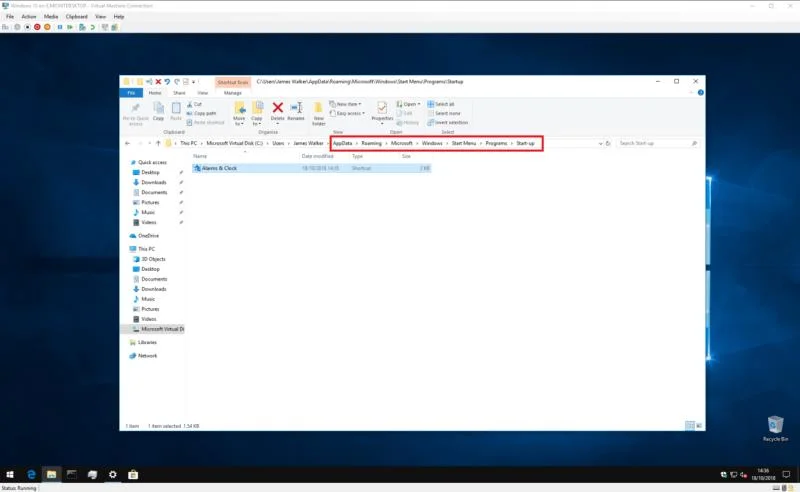Click AppData in the address breadcrumb
The image size is (800, 492).
(342, 143)
